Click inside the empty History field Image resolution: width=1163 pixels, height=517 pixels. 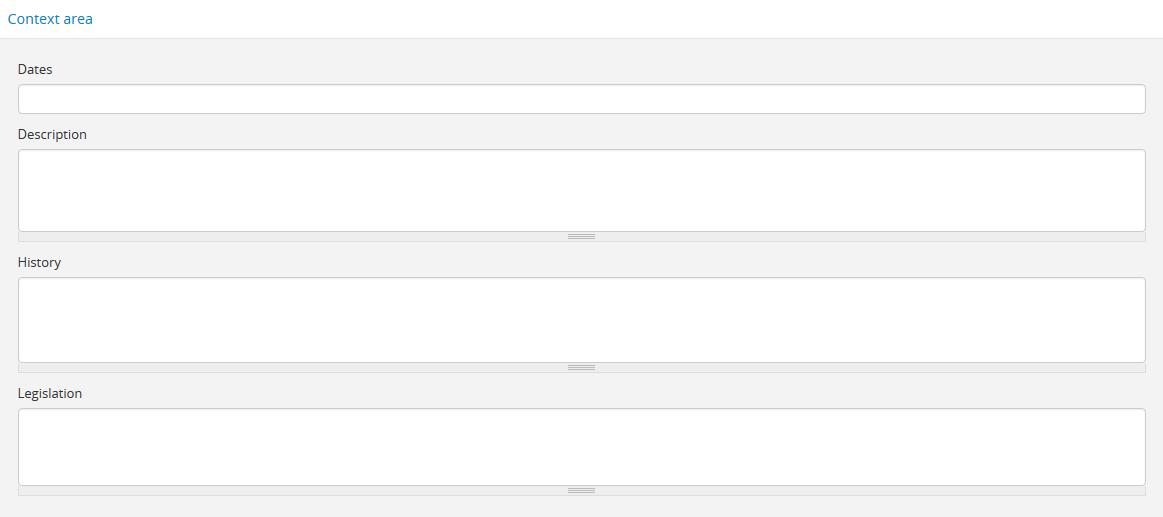click(x=581, y=319)
